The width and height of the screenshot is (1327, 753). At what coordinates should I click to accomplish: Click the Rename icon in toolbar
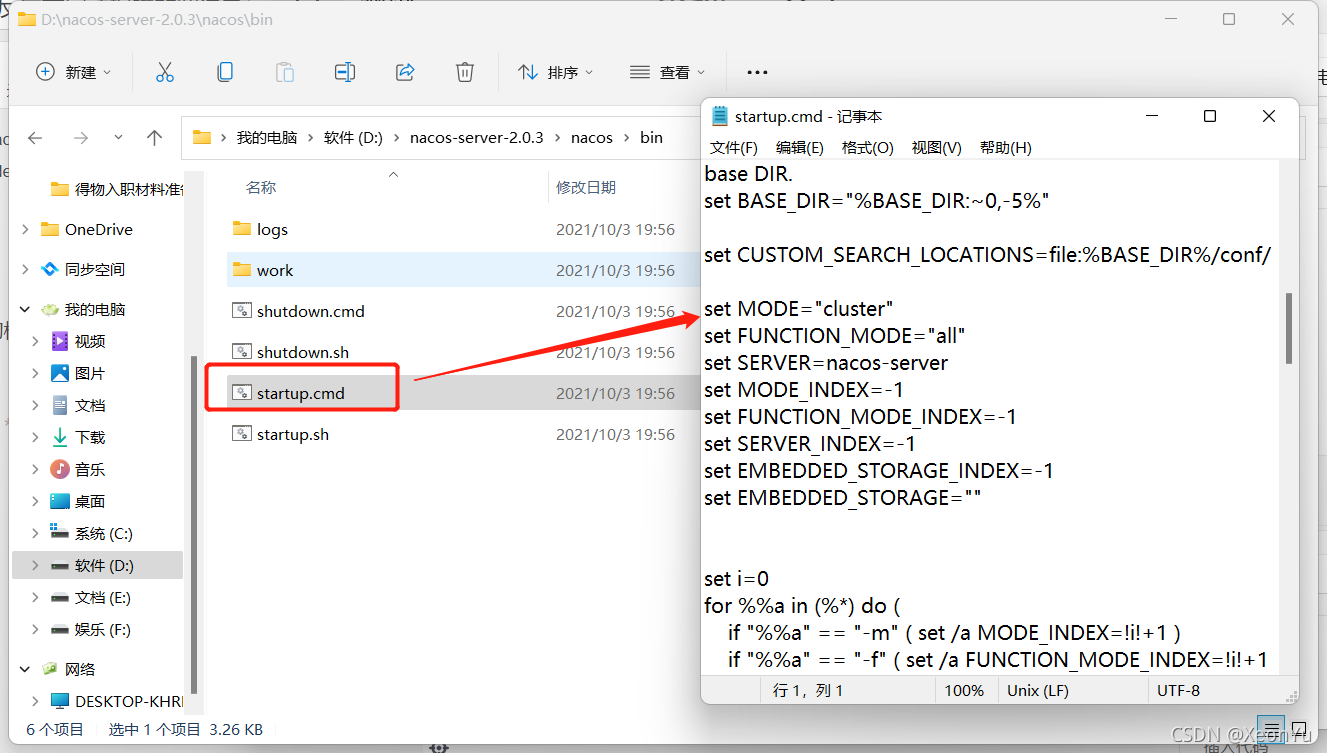coord(345,72)
